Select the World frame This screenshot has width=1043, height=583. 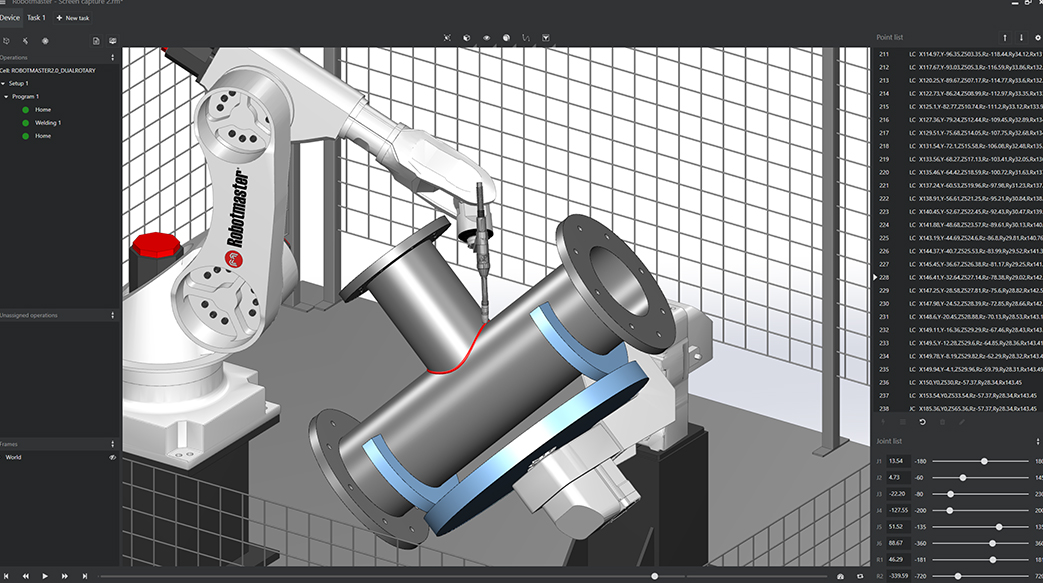tap(13, 457)
